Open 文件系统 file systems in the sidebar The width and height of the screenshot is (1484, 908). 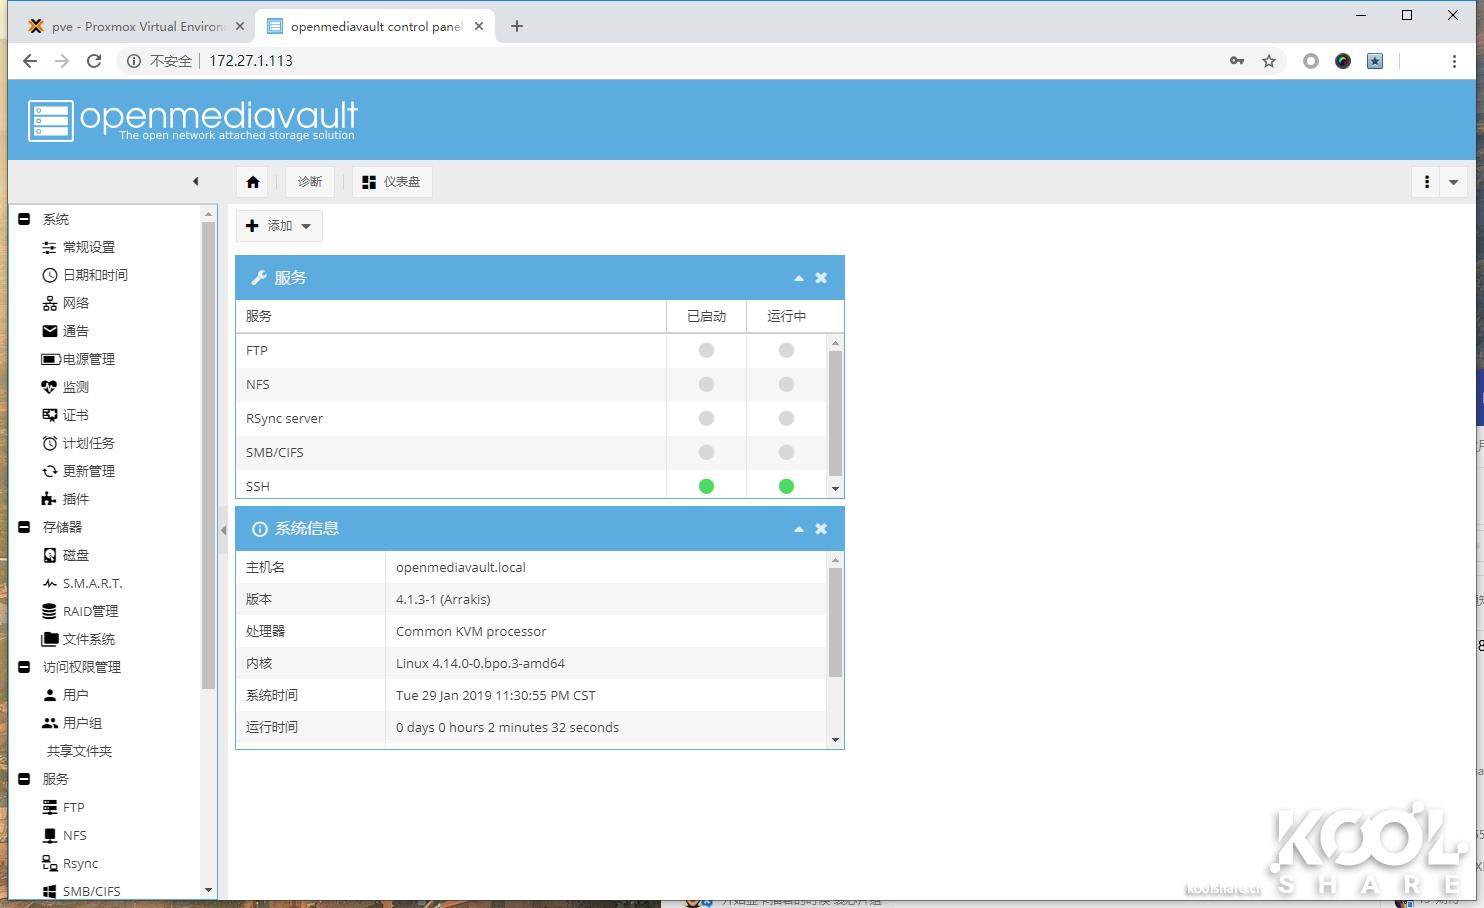79,639
